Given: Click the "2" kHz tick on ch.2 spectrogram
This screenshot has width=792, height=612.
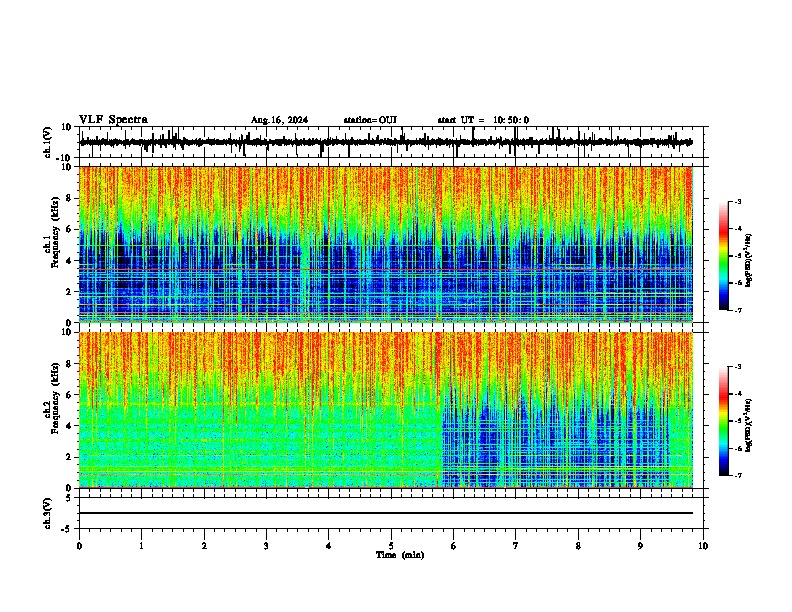Looking at the screenshot, I should click(70, 457).
